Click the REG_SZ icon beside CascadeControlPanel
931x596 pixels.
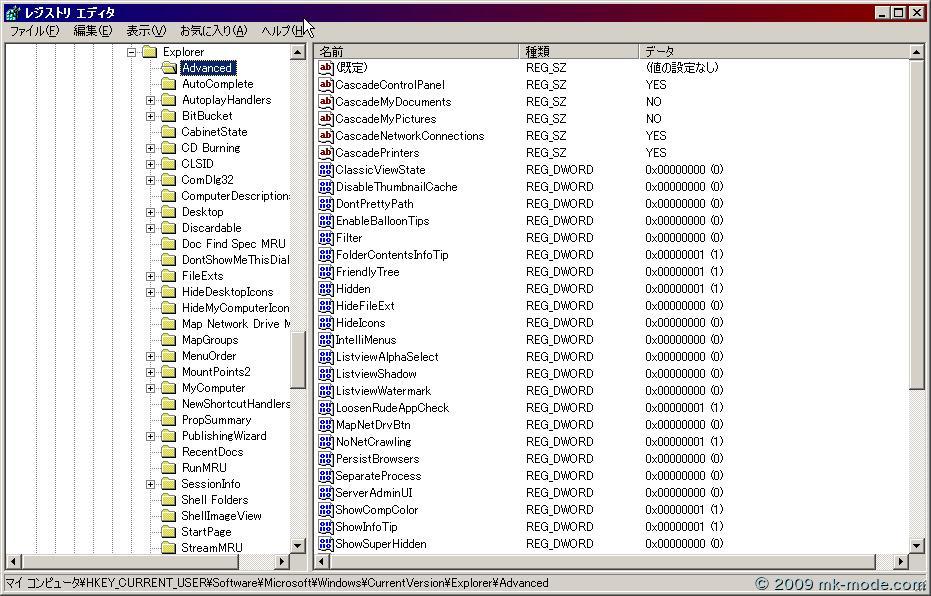pyautogui.click(x=326, y=85)
